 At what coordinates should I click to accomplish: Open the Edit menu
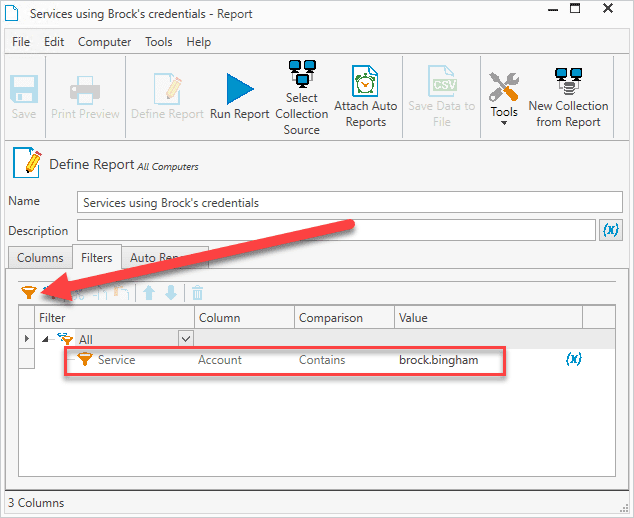(54, 42)
